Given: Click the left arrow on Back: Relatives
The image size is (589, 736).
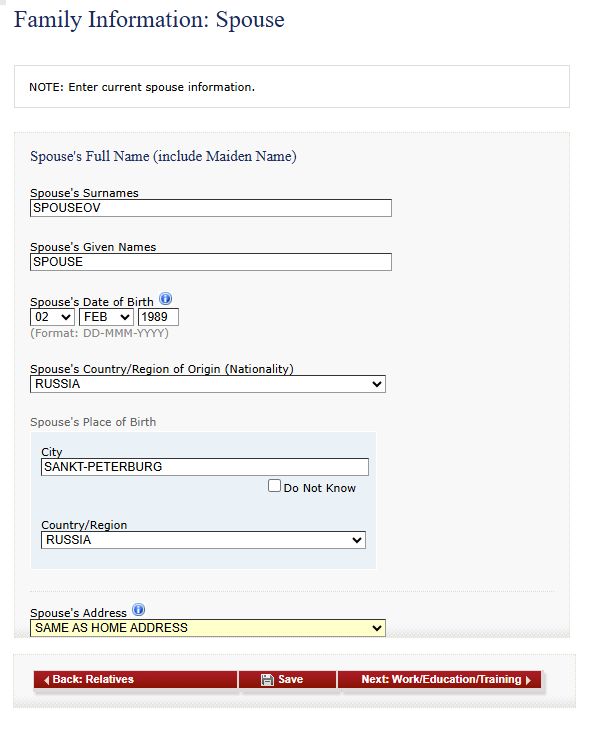Looking at the screenshot, I should 46,680.
